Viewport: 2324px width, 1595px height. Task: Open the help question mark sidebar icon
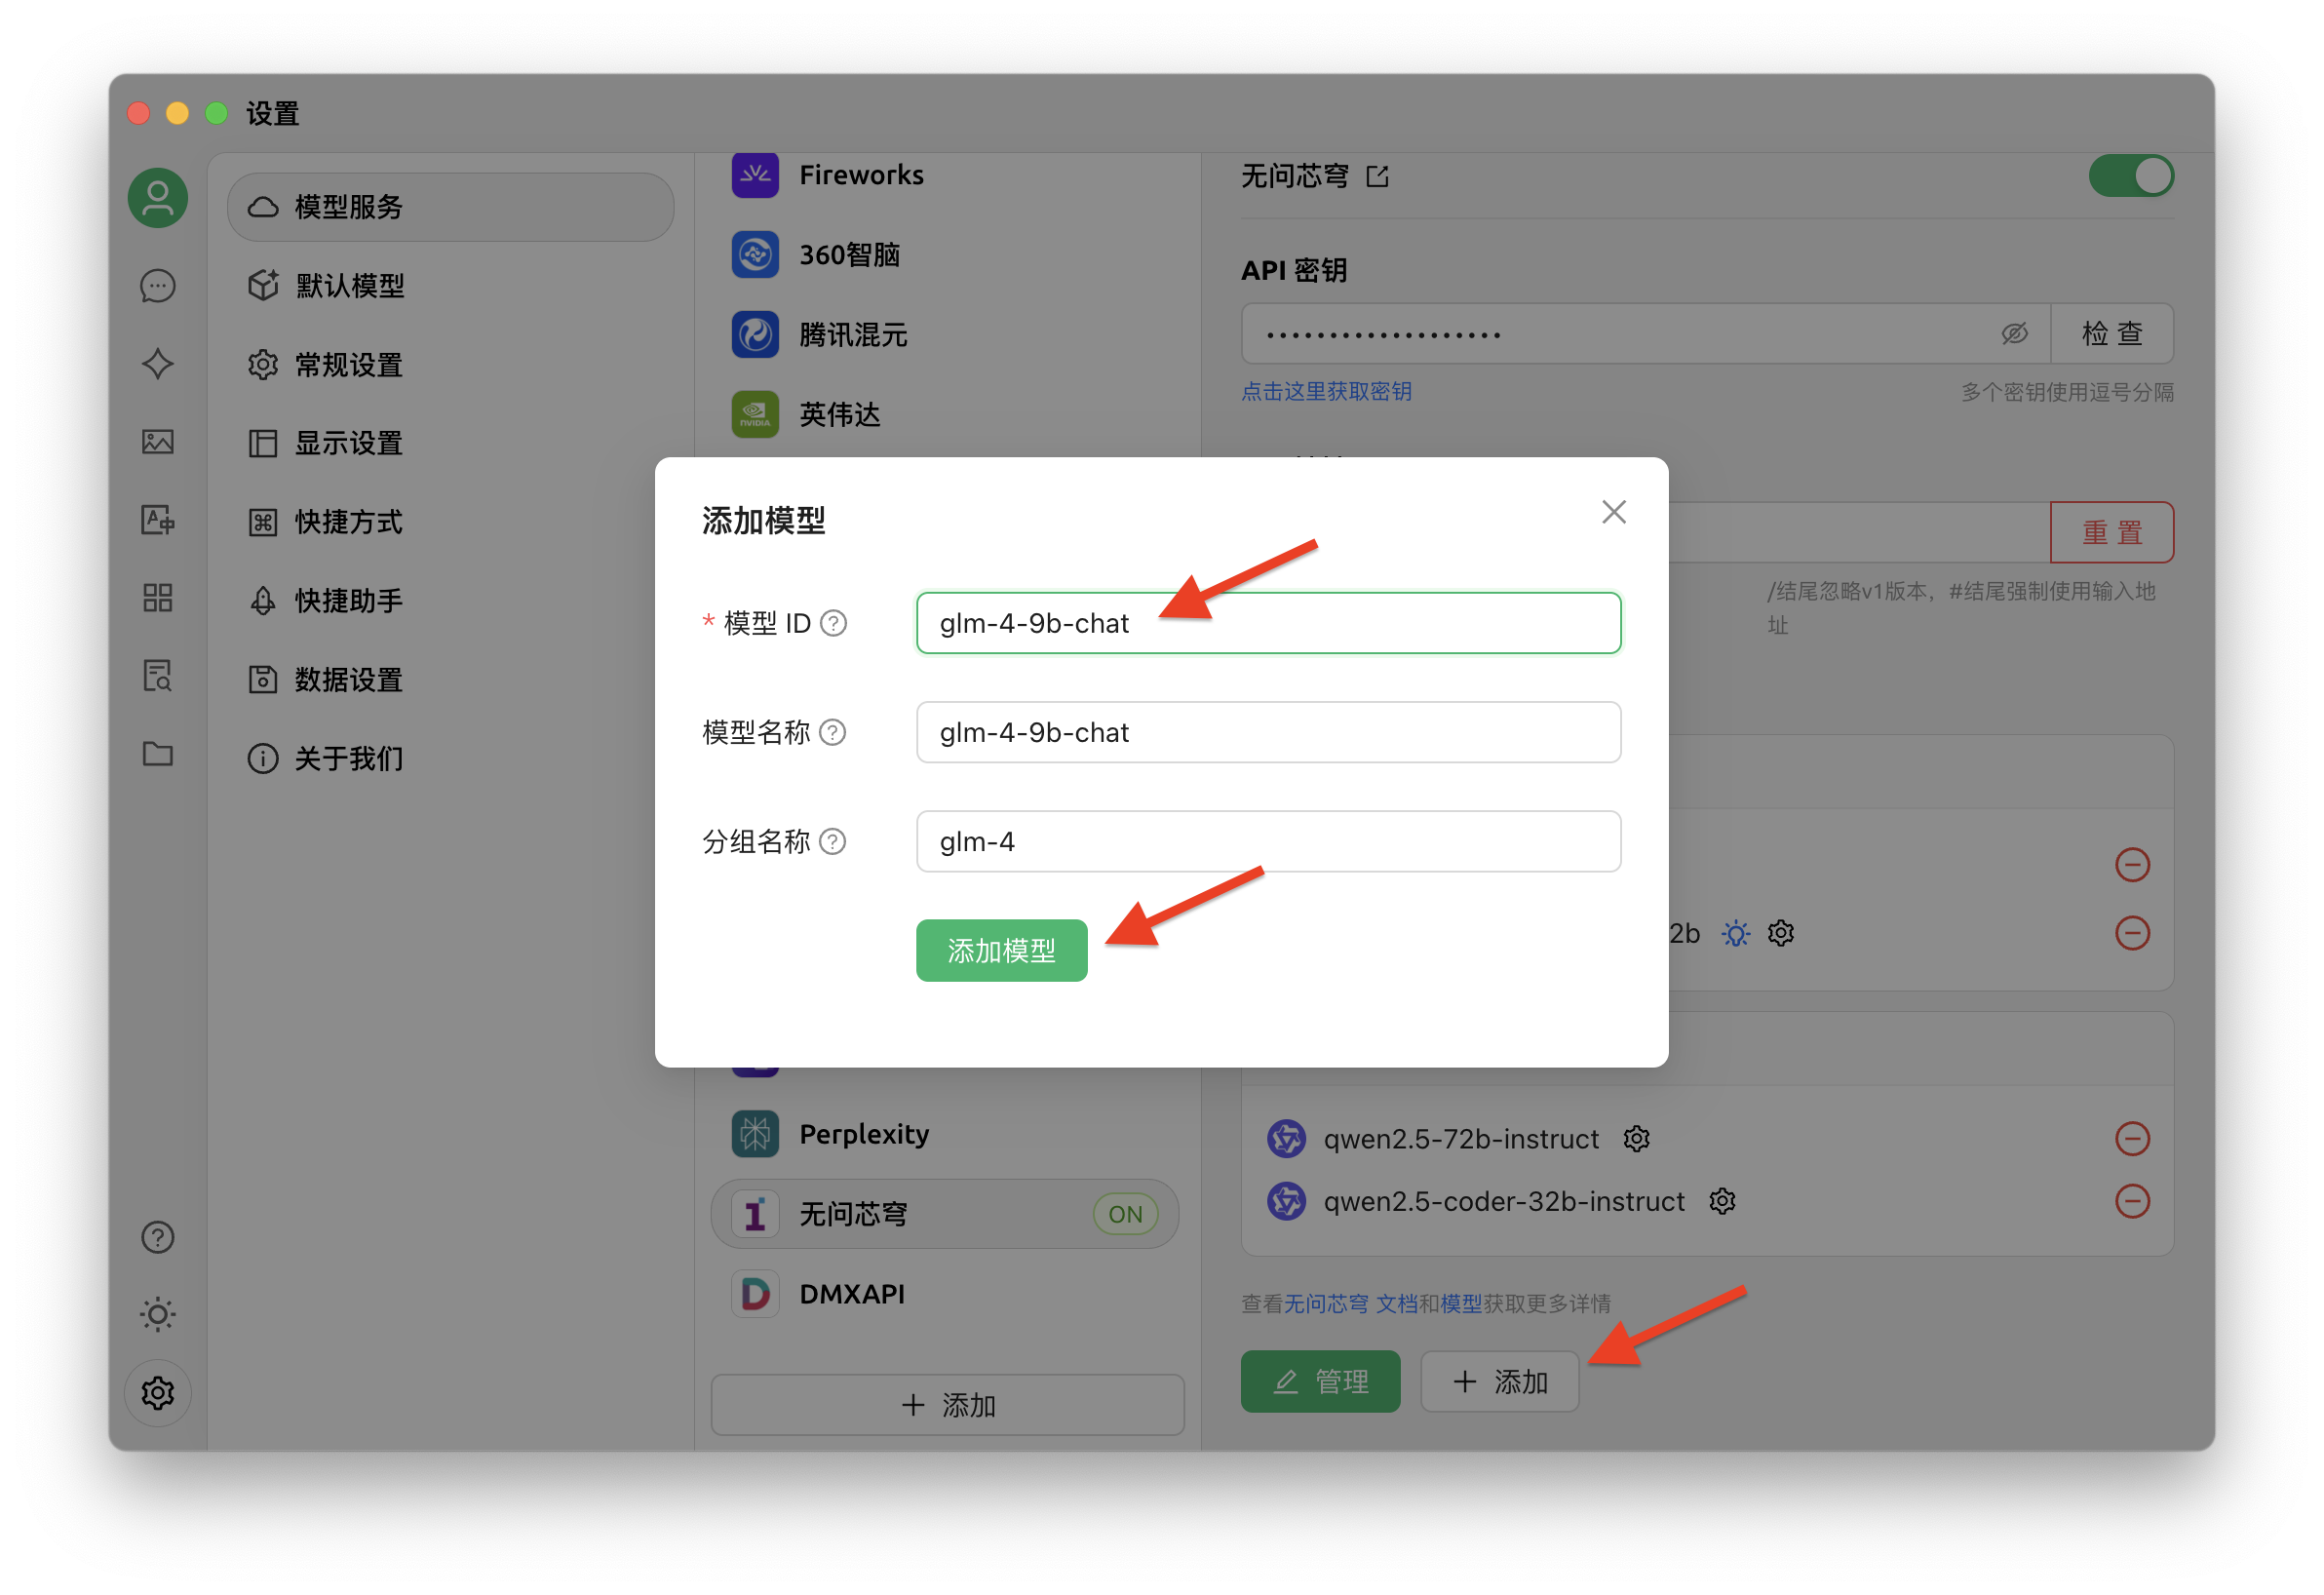158,1238
